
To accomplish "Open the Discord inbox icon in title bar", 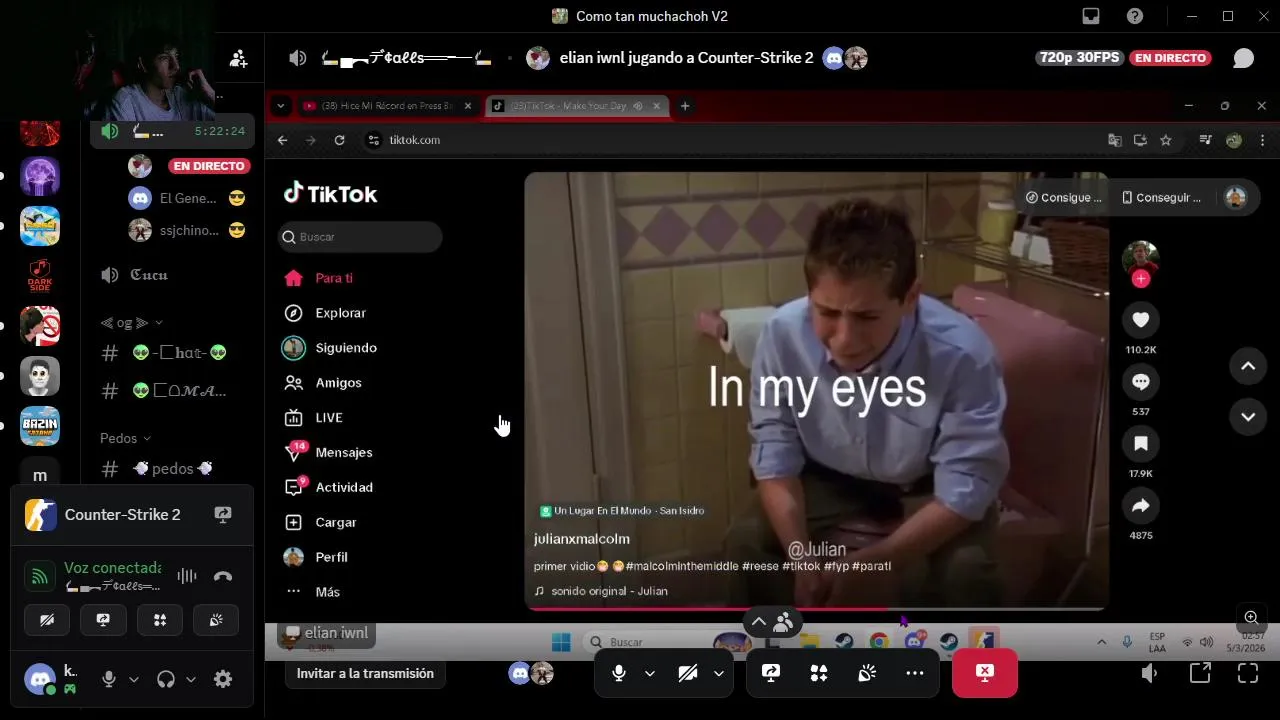I will pos(1091,16).
